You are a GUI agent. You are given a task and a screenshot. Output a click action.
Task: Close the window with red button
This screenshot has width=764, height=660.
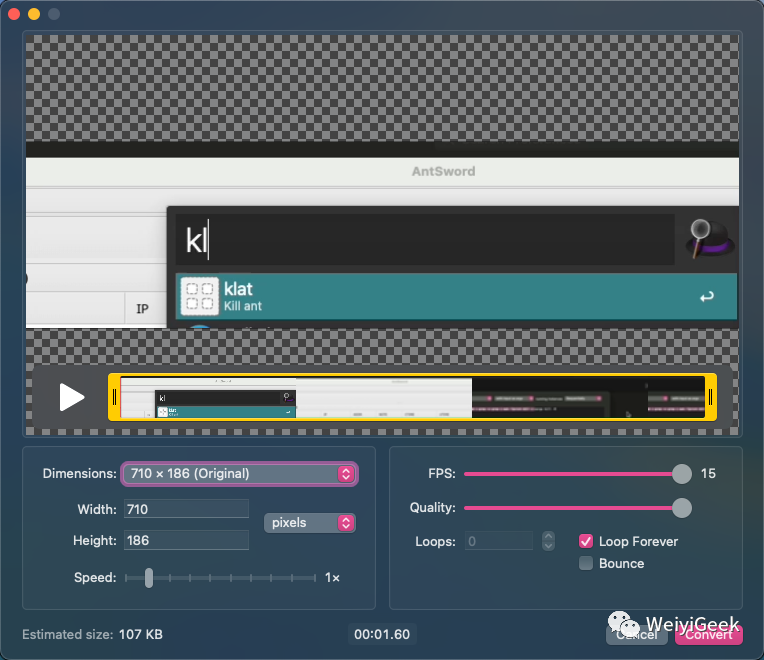(14, 14)
